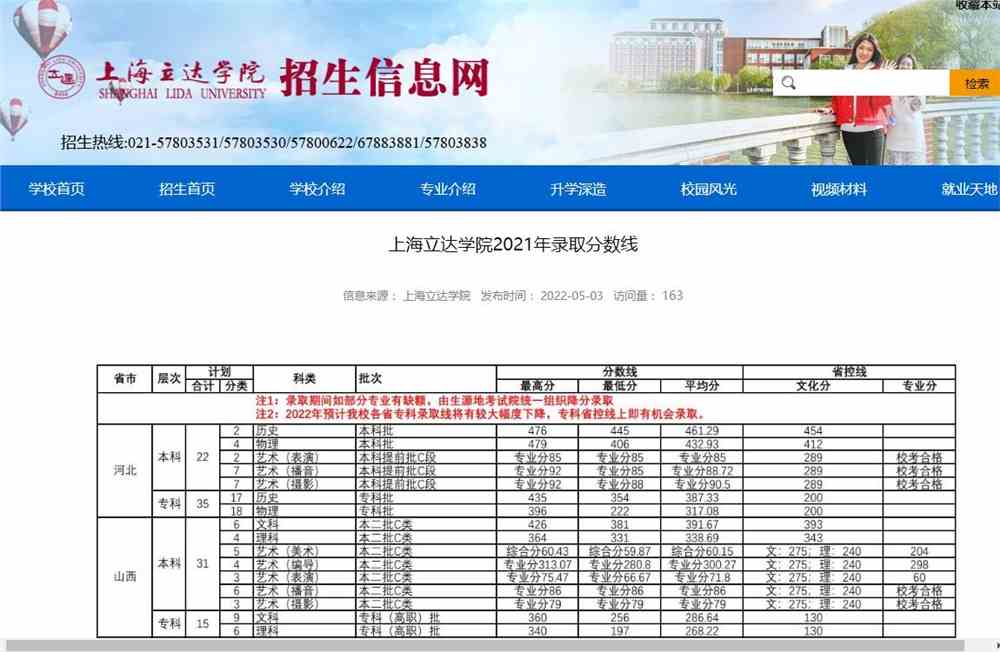Open the 就业天地 menu item
Image resolution: width=1000 pixels, height=652 pixels.
click(x=969, y=189)
